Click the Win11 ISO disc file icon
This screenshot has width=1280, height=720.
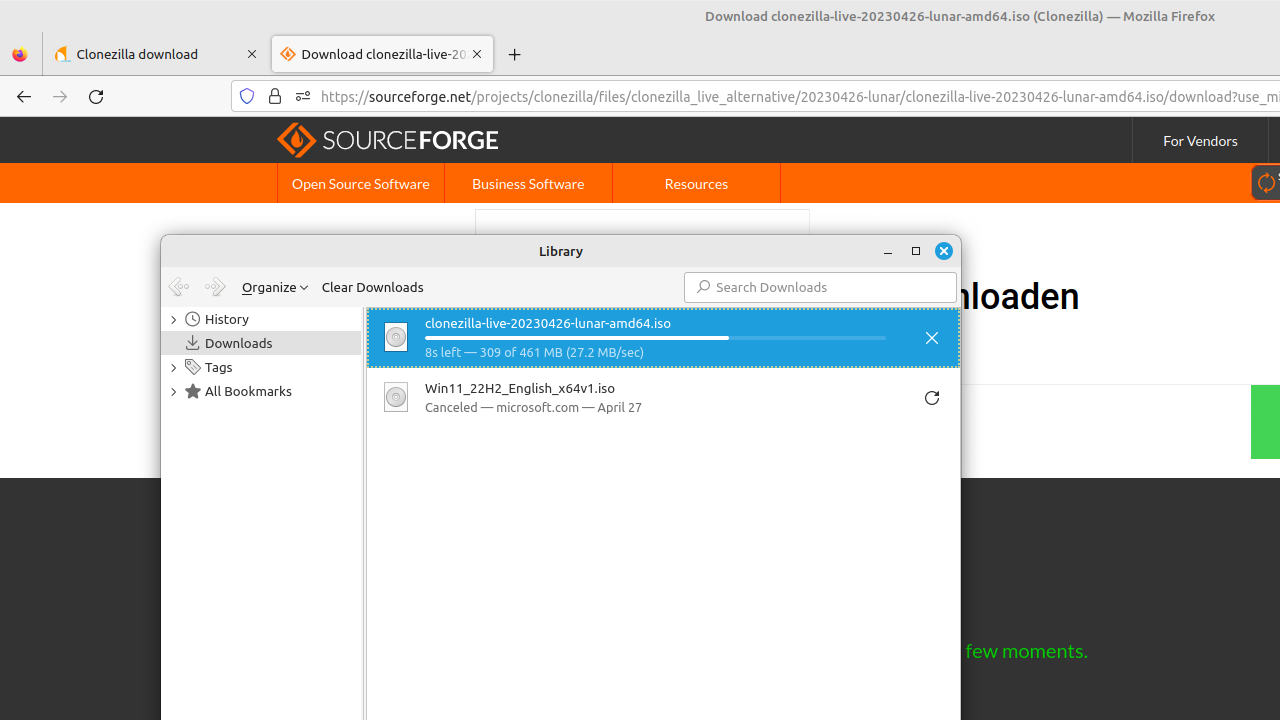pyautogui.click(x=396, y=397)
